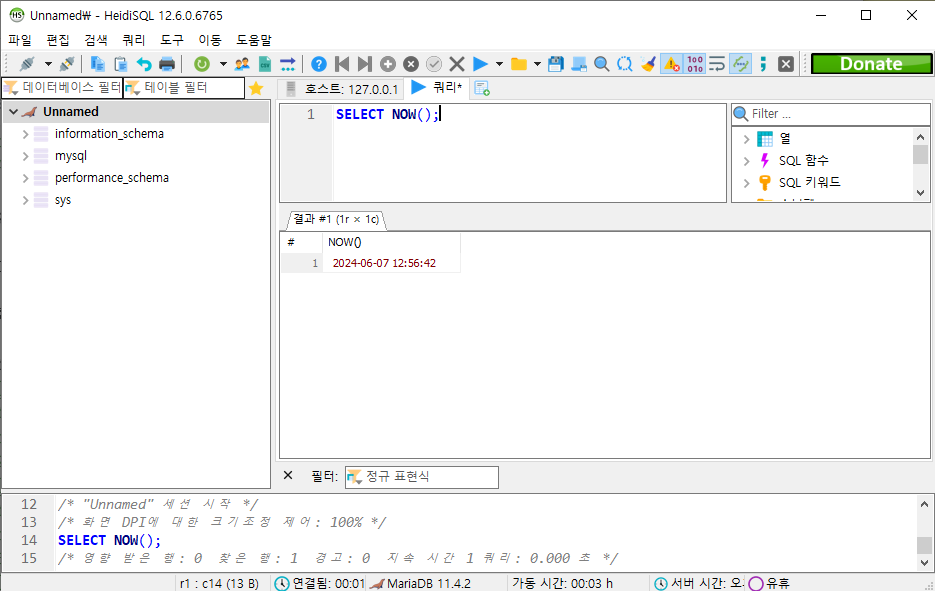Click the semicolon delimiter icon
Screen dimensions: 935x591
coord(763,64)
